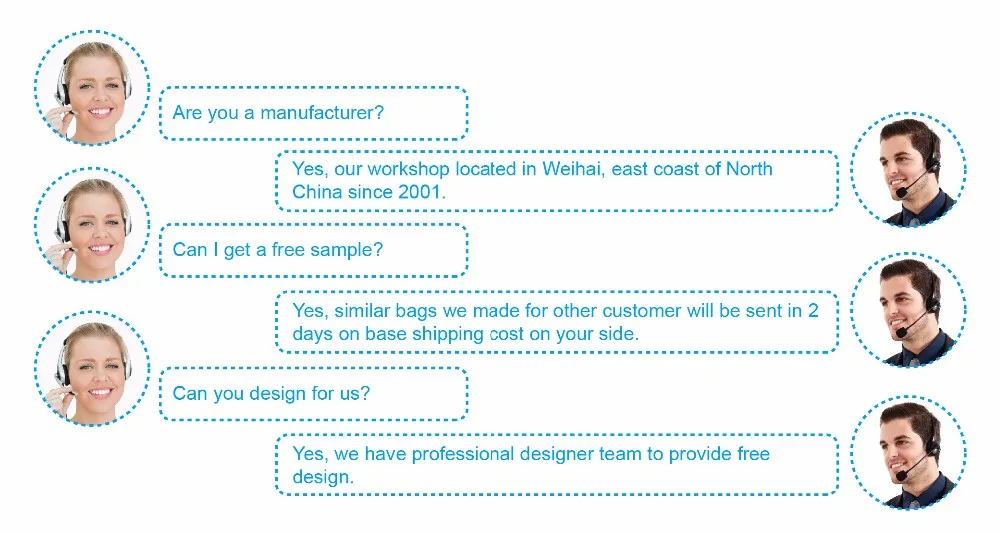Click the bottom female agent avatar
This screenshot has width=1000, height=533.
click(x=92, y=369)
